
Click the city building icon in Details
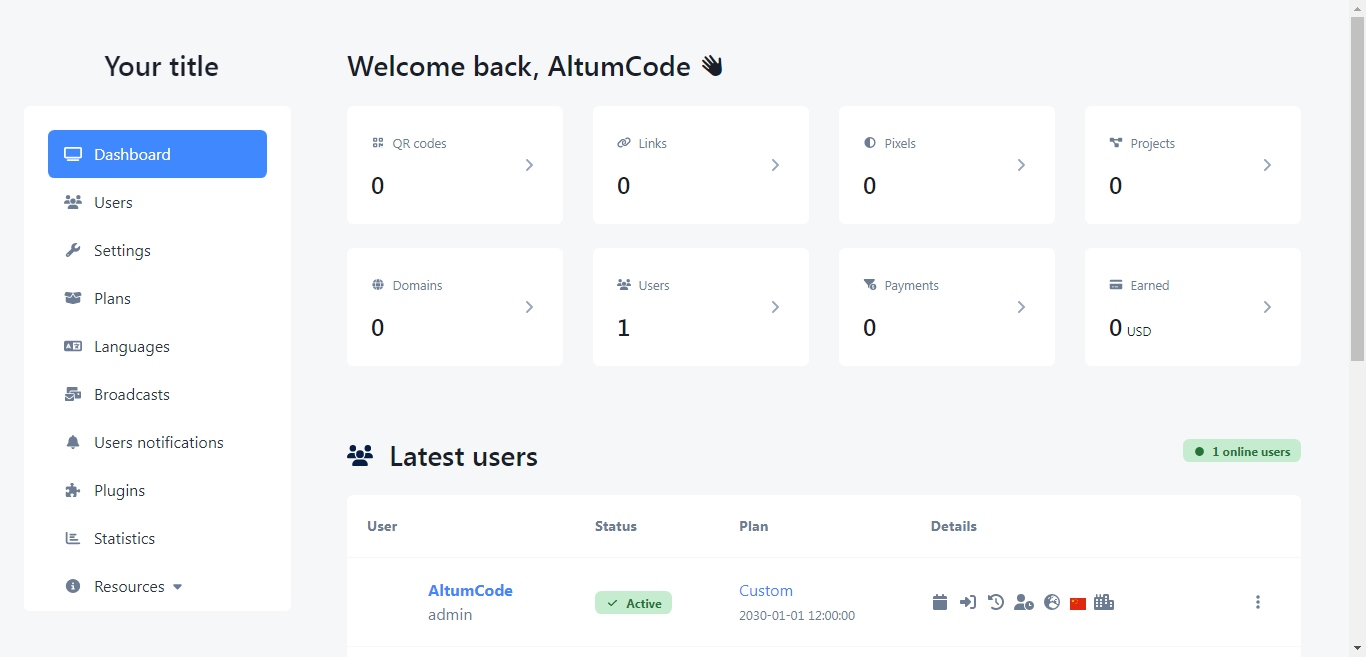(x=1104, y=602)
